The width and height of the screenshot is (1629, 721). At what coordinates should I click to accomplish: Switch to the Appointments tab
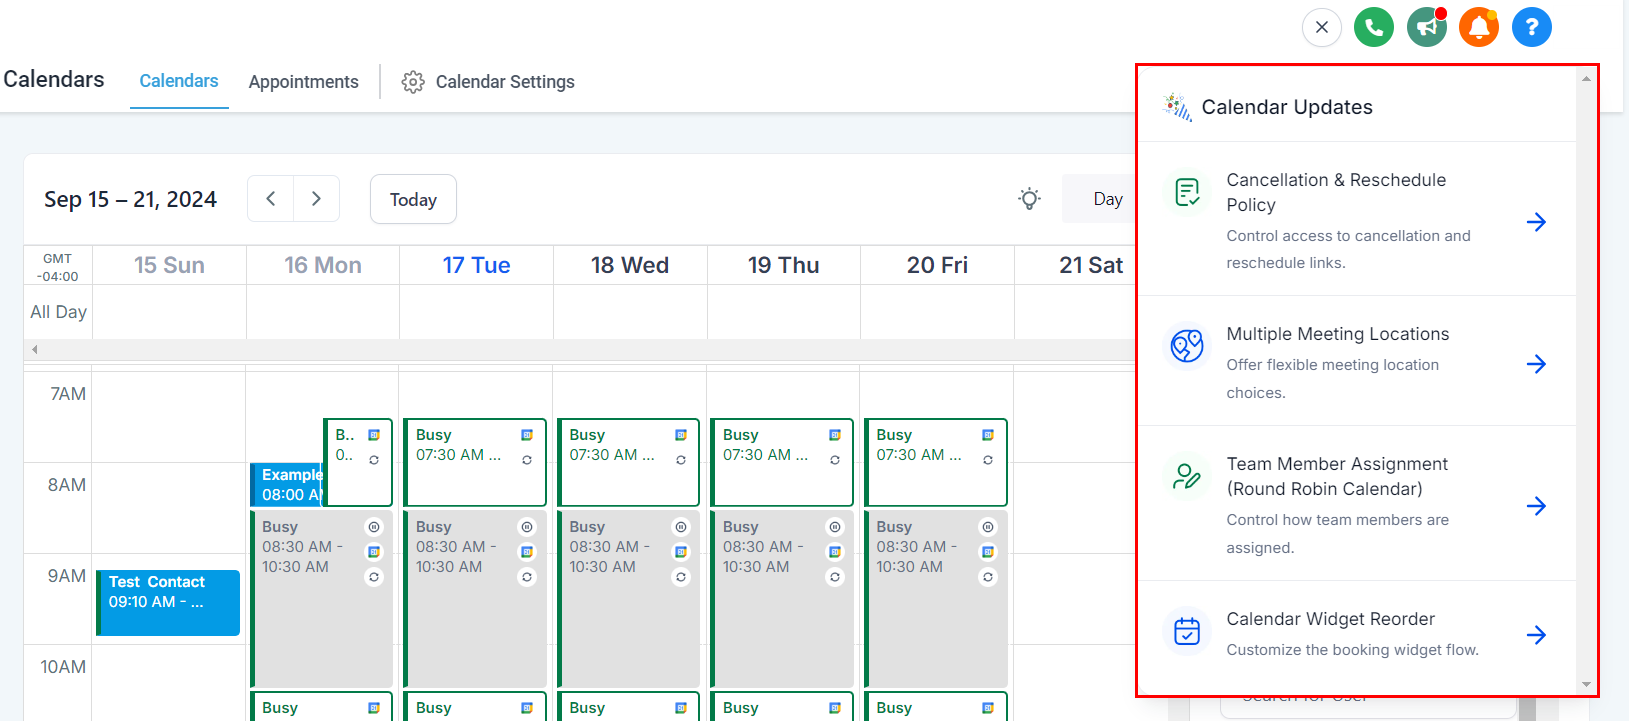tap(304, 82)
